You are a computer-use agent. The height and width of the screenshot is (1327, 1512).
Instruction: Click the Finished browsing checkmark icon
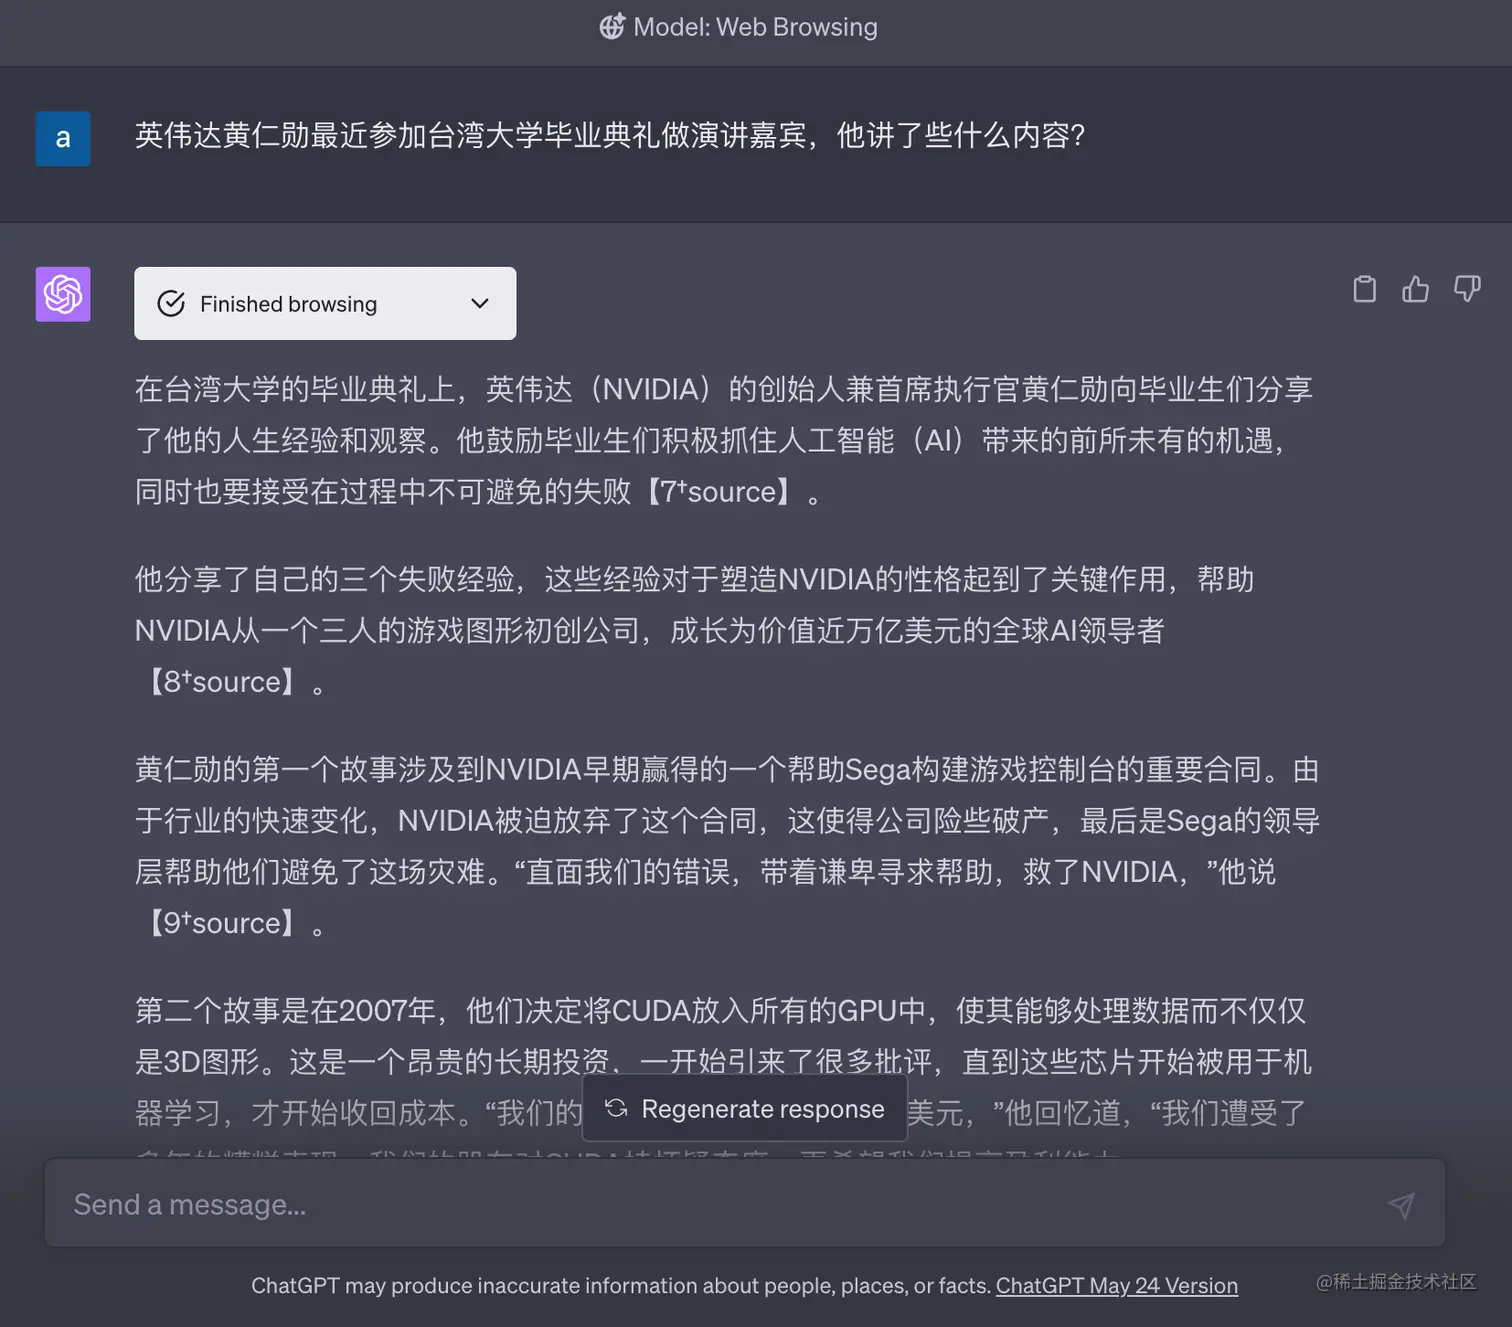pos(171,303)
